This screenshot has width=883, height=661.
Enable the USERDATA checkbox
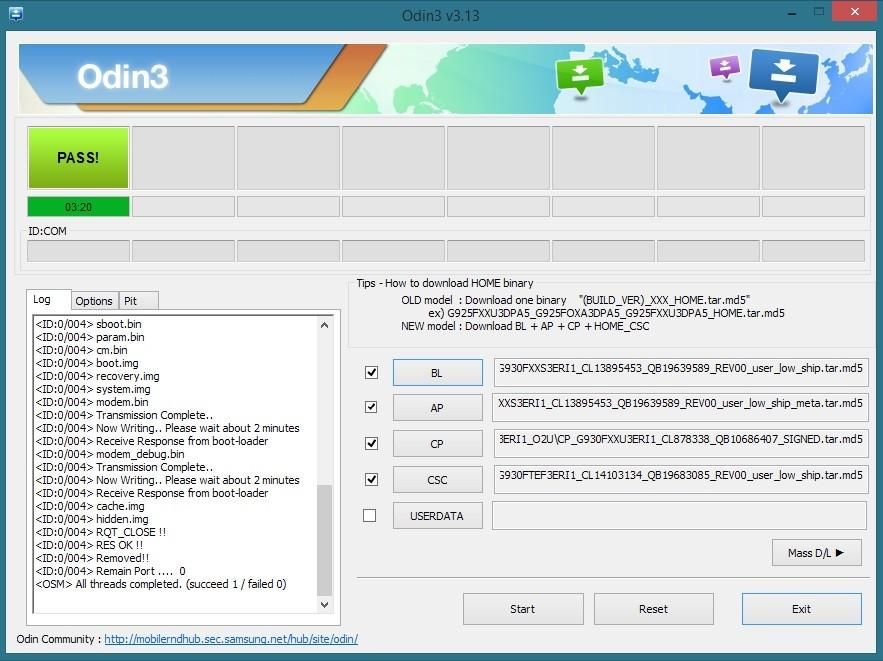coord(371,515)
